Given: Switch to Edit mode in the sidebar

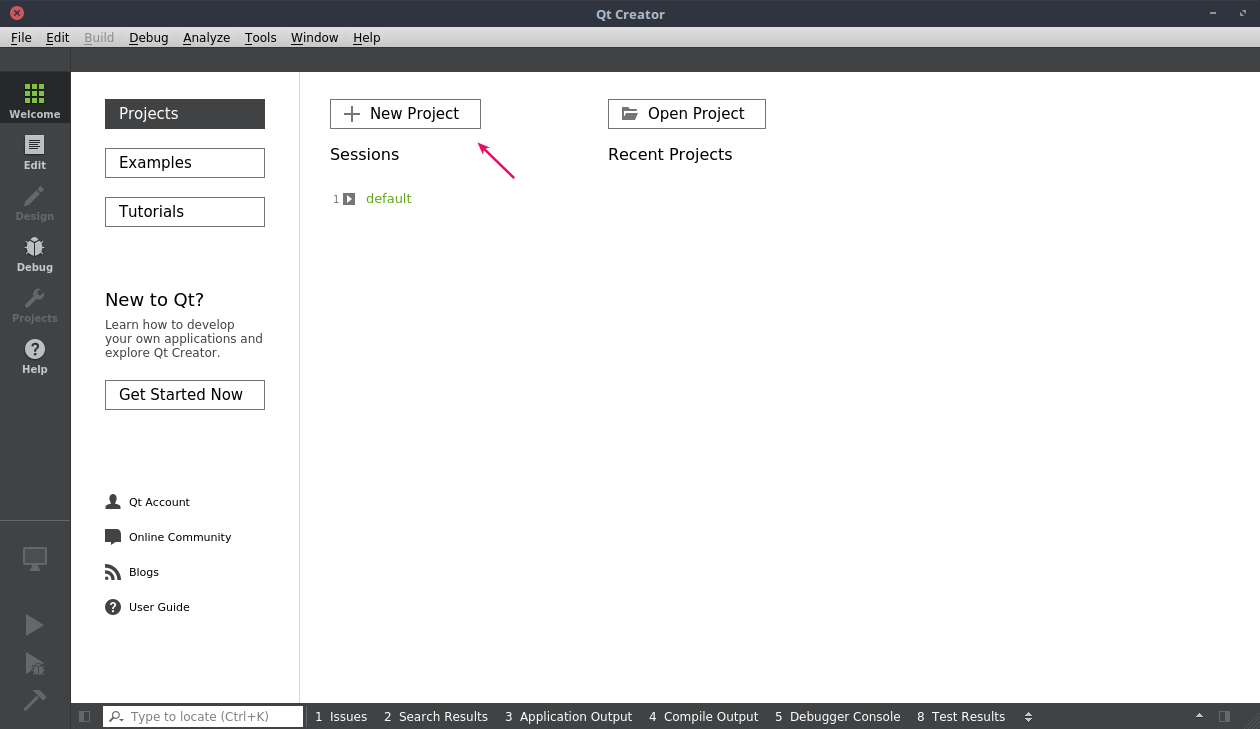Looking at the screenshot, I should coord(34,152).
